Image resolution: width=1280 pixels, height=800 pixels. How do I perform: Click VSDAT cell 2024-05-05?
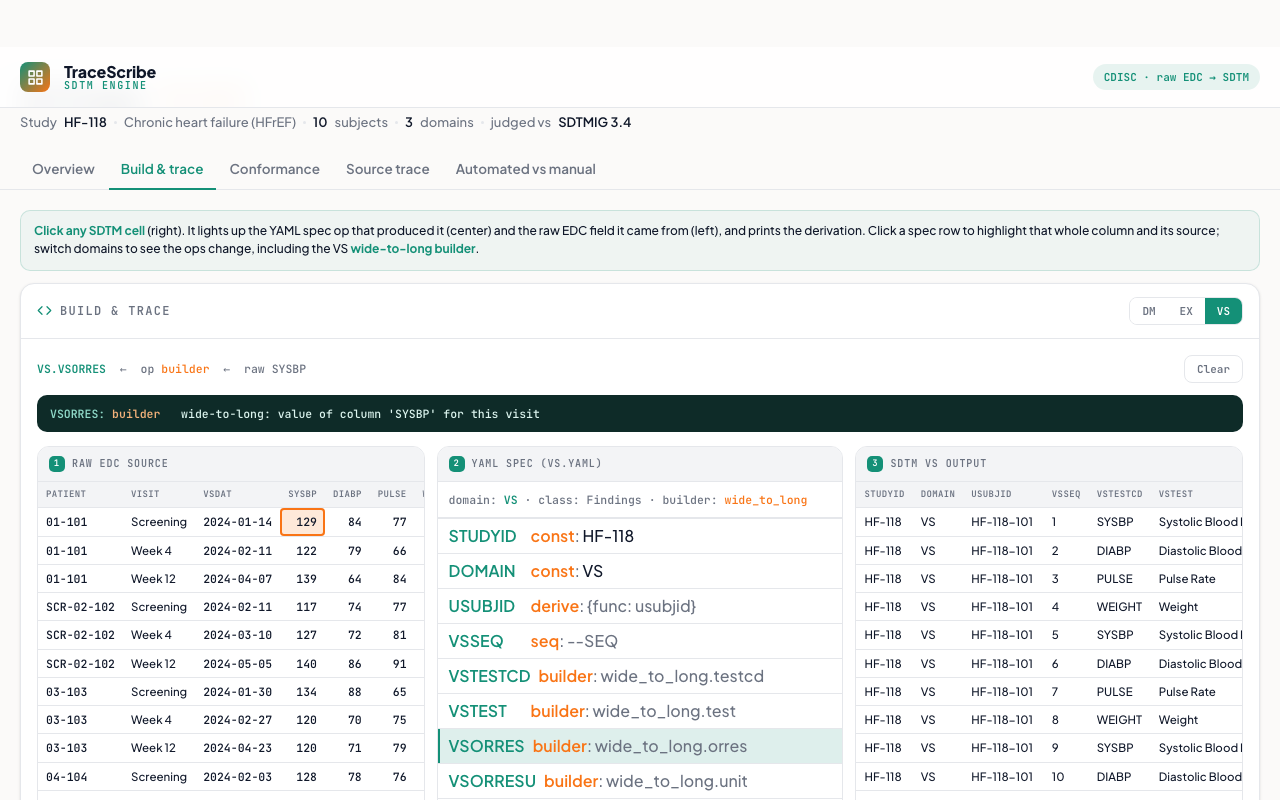pyautogui.click(x=237, y=663)
